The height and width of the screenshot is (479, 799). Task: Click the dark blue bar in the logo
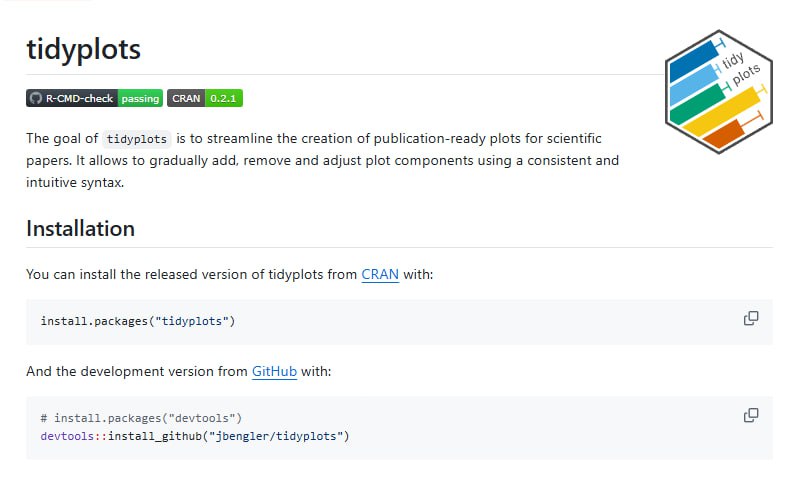click(x=691, y=66)
